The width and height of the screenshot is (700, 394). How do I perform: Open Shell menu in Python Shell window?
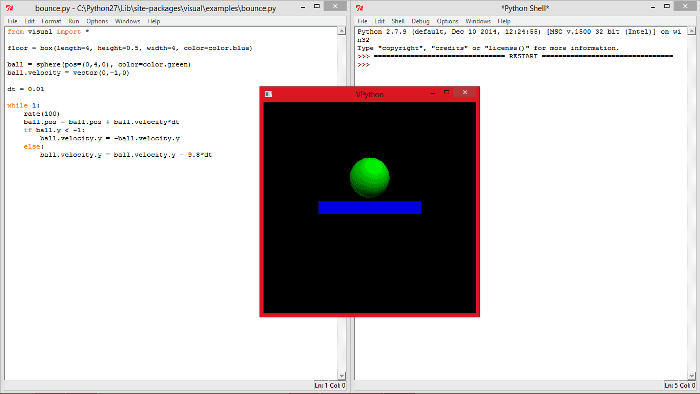(x=398, y=21)
